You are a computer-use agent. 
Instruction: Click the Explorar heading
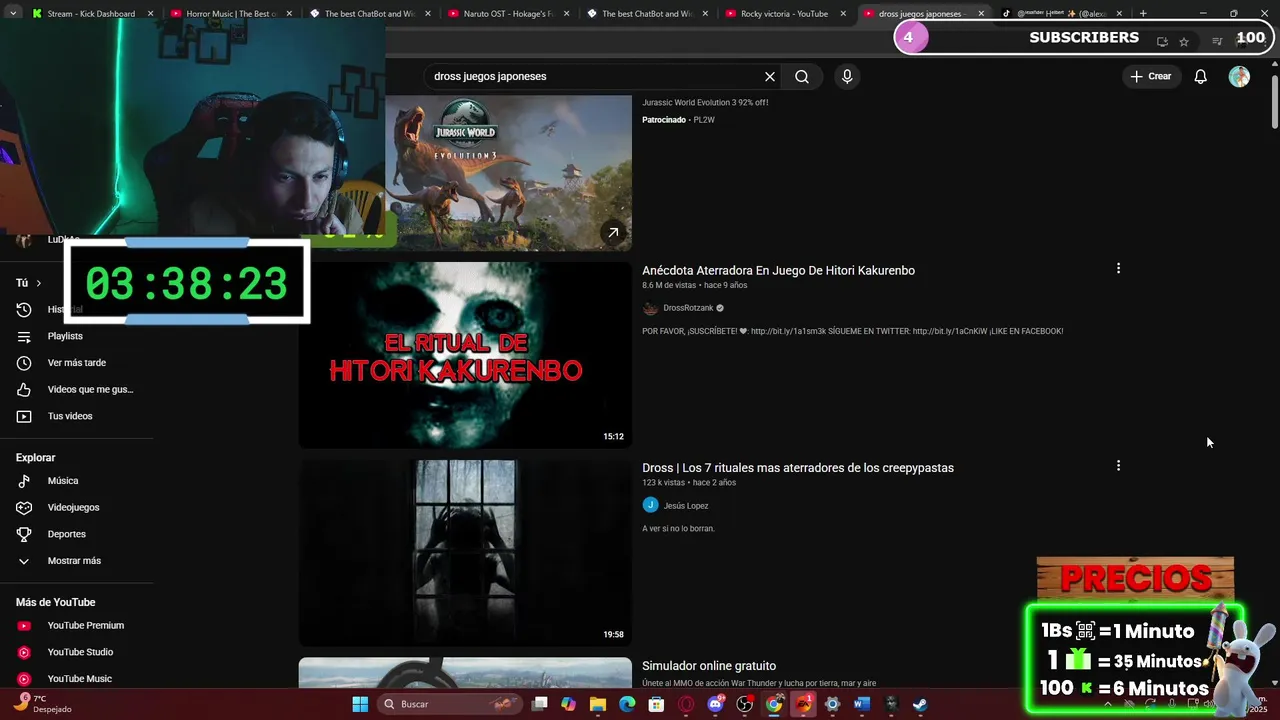tap(35, 457)
